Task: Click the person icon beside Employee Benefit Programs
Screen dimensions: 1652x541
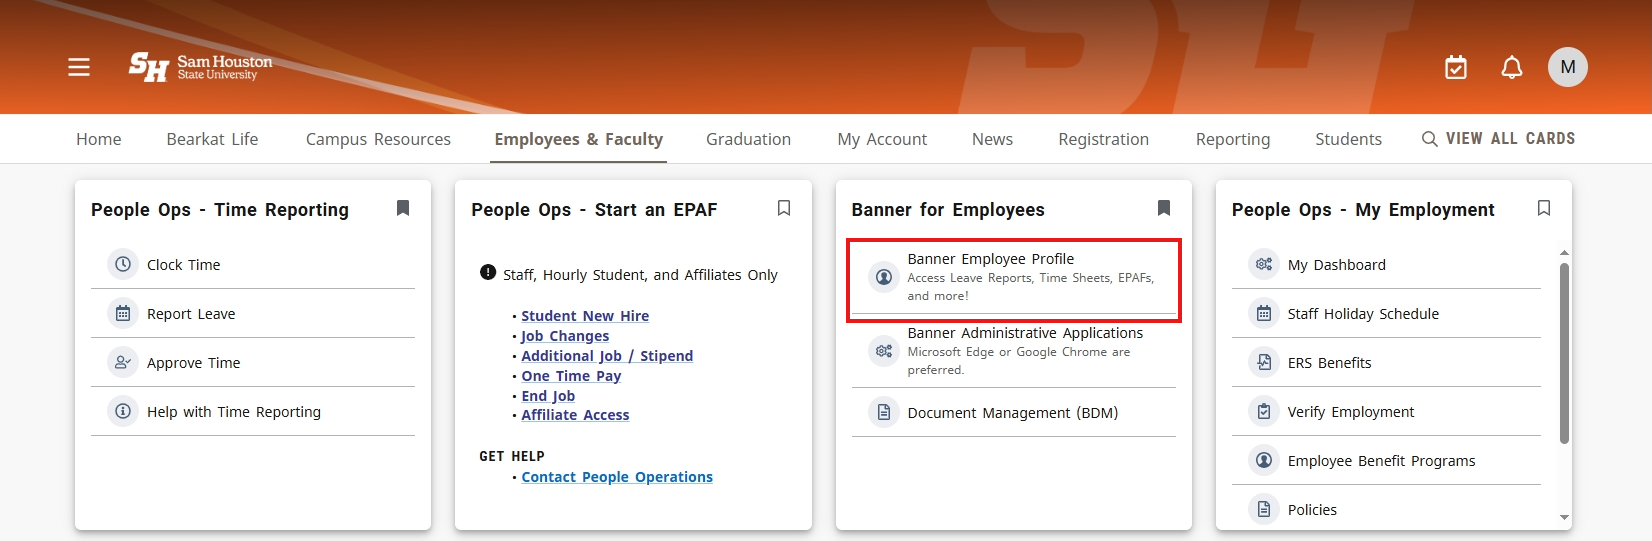Action: coord(1264,461)
